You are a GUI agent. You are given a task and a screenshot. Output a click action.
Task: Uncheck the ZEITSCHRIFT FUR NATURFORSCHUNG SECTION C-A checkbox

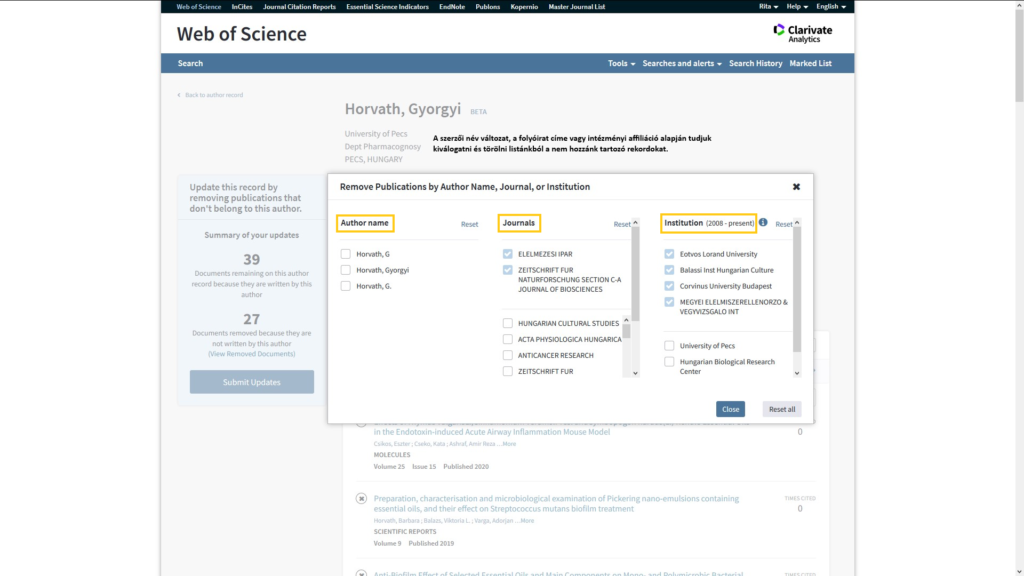(x=507, y=270)
